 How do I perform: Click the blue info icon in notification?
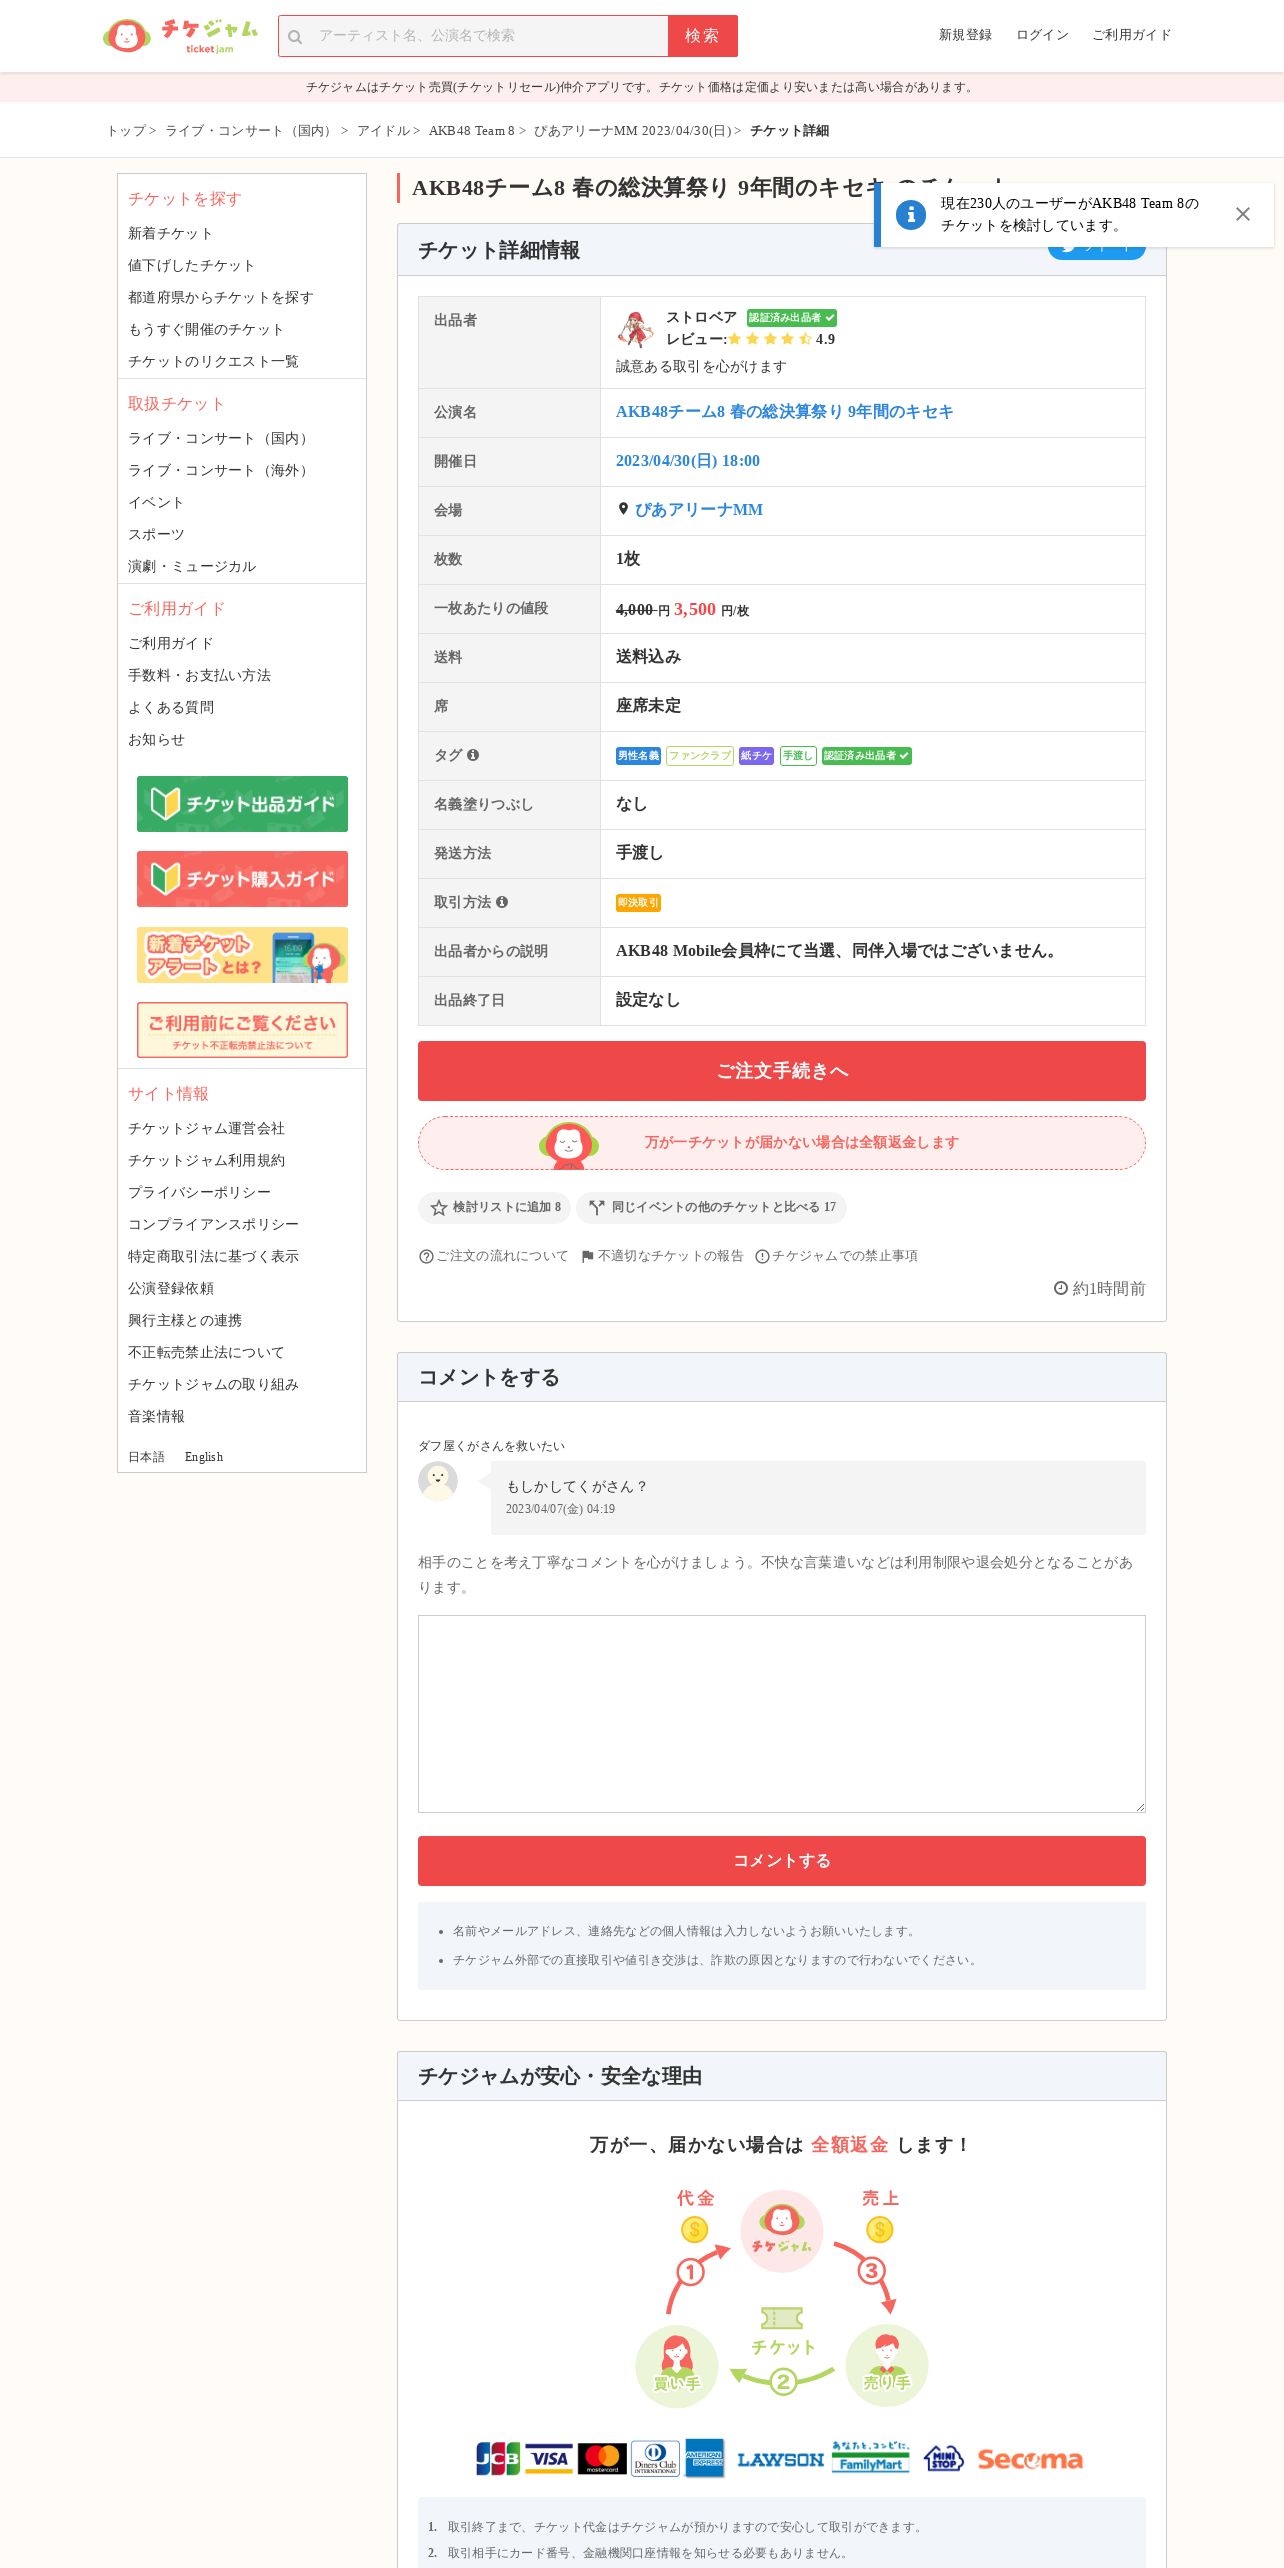pos(910,214)
